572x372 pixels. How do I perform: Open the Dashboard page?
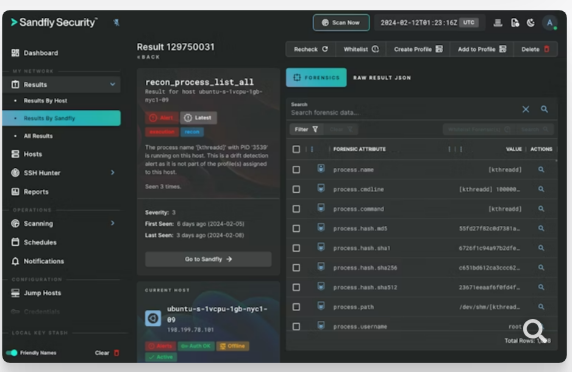(x=40, y=53)
